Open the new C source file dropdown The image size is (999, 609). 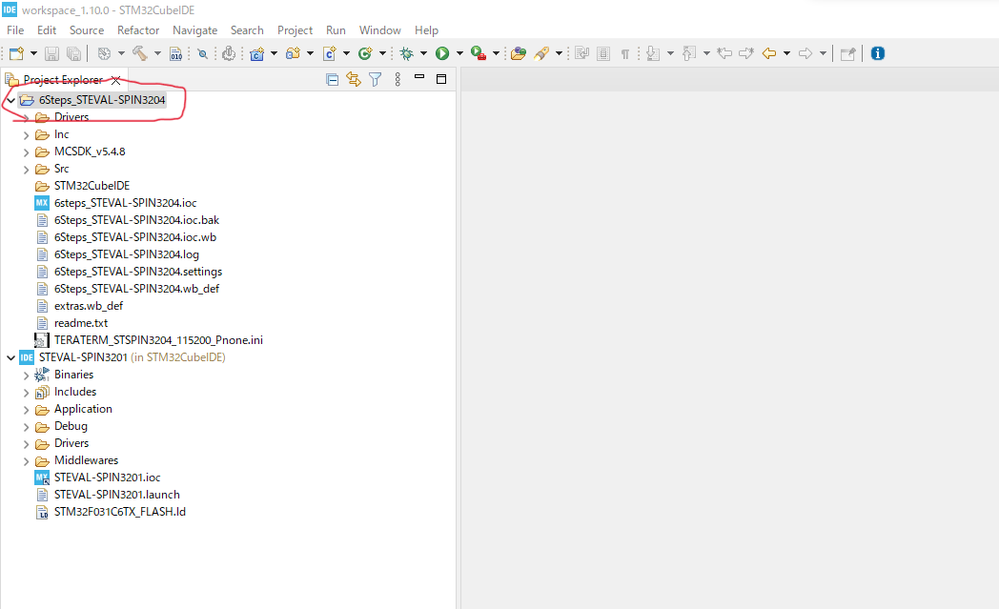[347, 54]
